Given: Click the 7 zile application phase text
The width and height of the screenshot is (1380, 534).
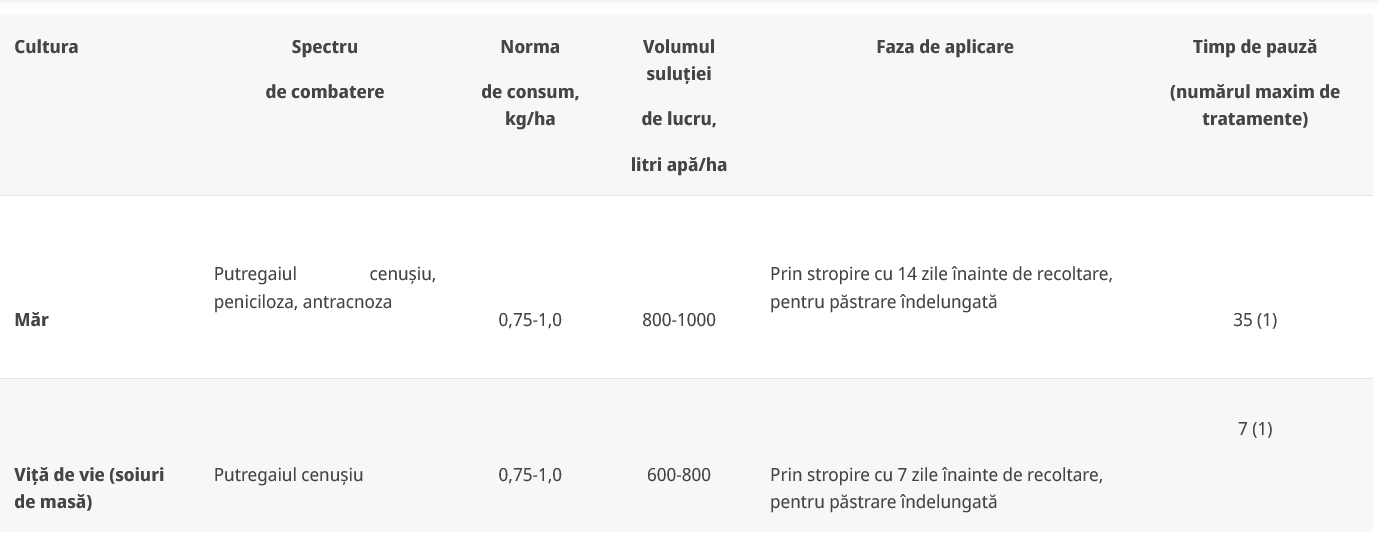Looking at the screenshot, I should (x=936, y=488).
